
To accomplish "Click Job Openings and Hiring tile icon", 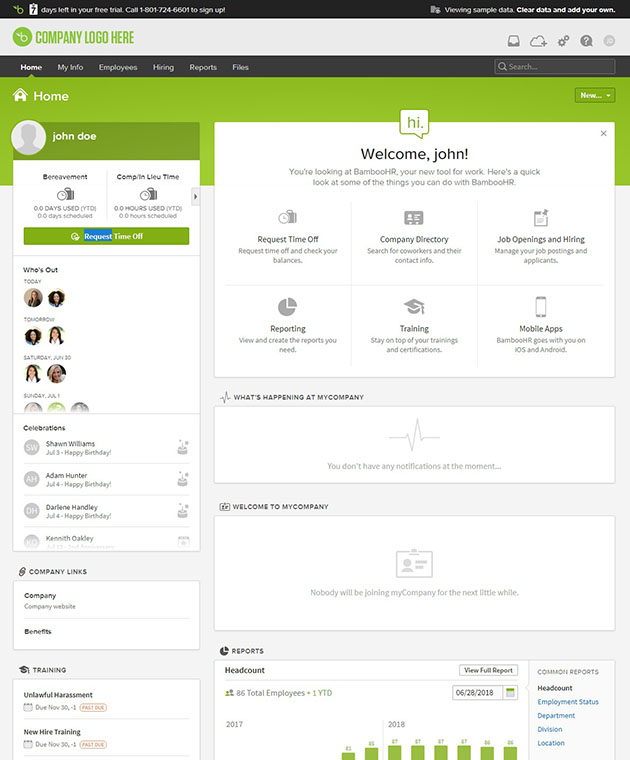I will pyautogui.click(x=541, y=218).
